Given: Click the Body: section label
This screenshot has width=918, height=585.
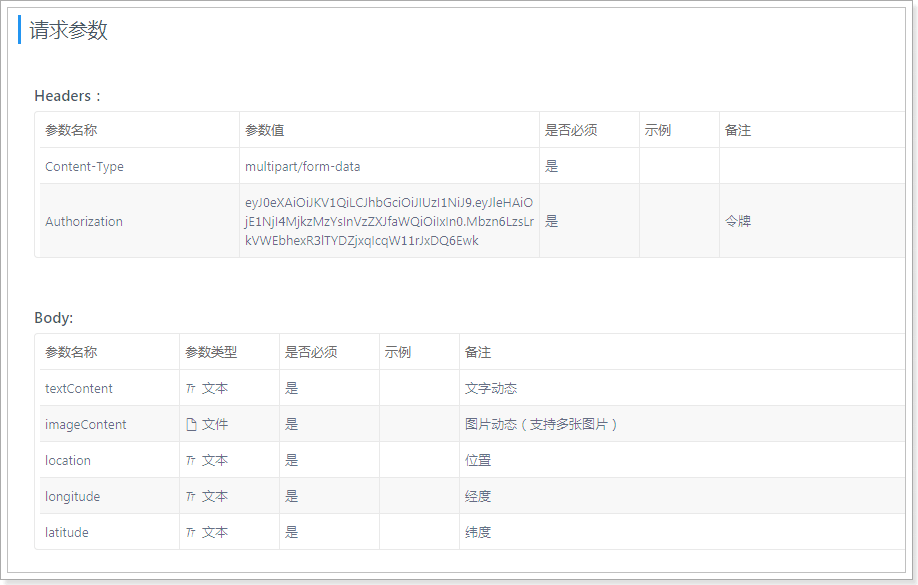Looking at the screenshot, I should point(54,318).
